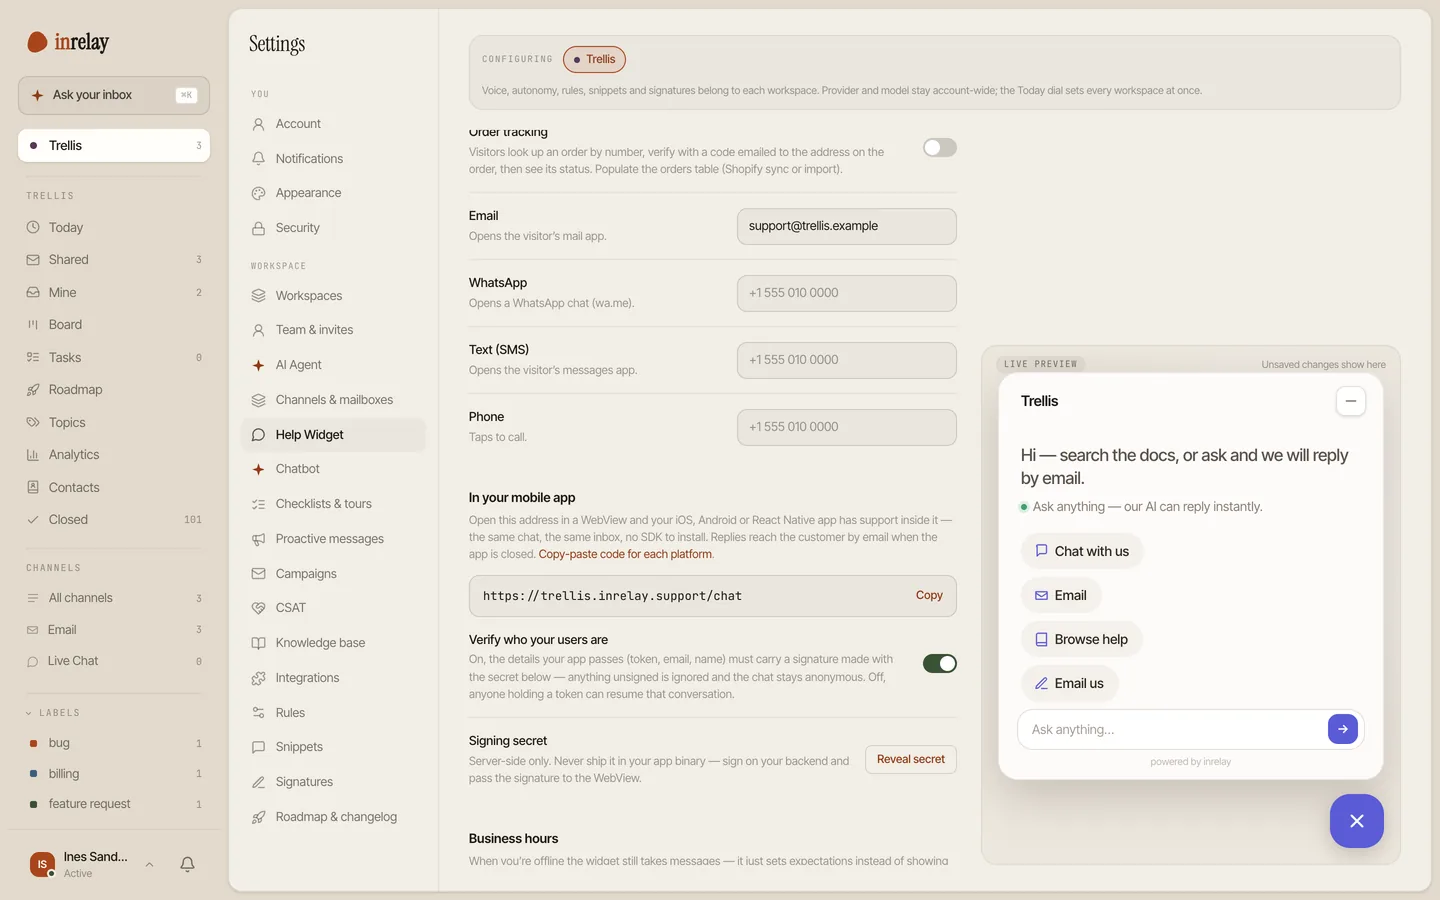1440x900 pixels.
Task: Open the Mine inbox icon
Action: [33, 292]
